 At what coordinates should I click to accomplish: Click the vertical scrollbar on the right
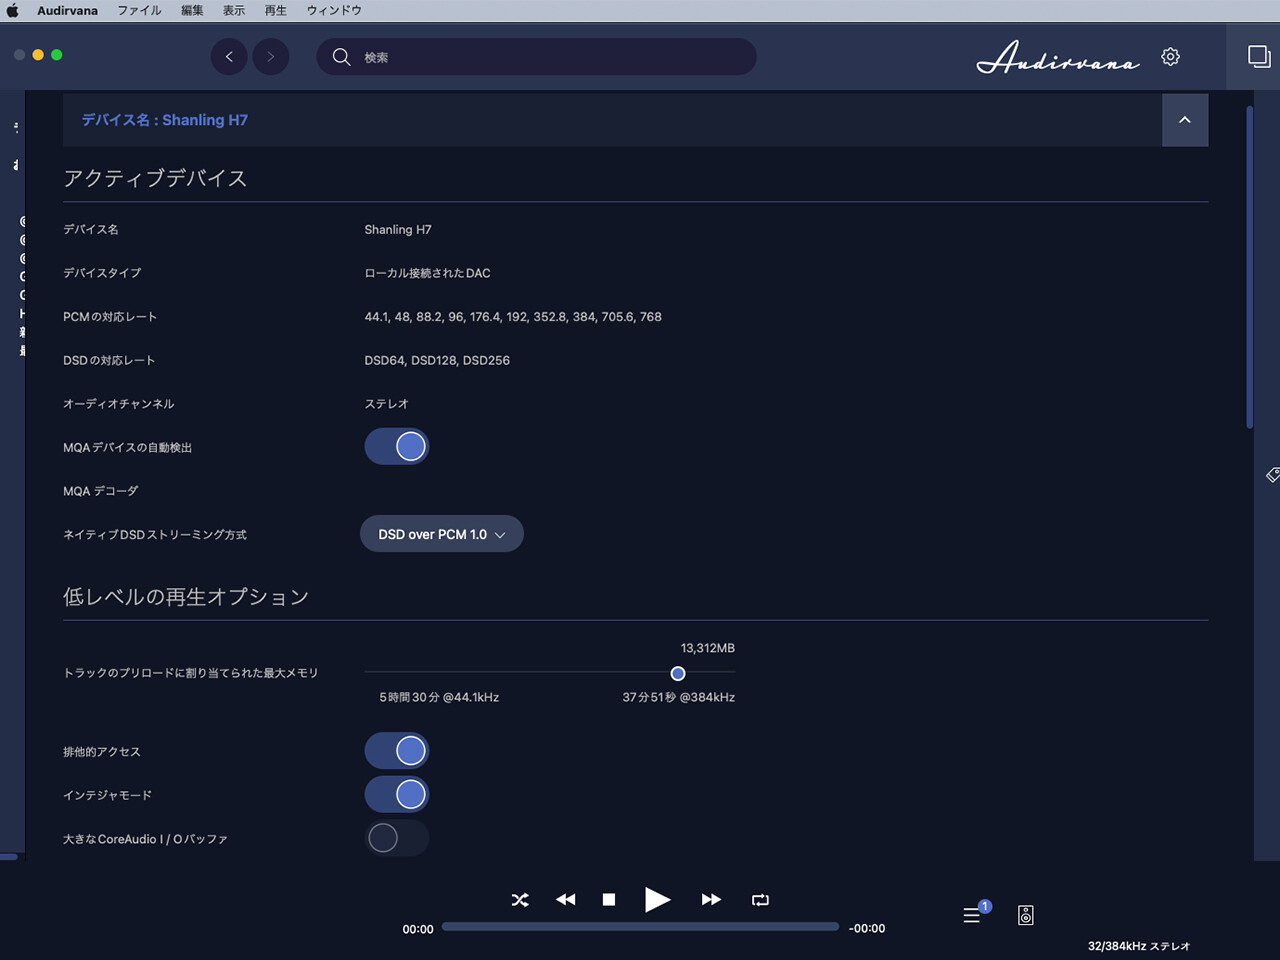click(x=1249, y=267)
